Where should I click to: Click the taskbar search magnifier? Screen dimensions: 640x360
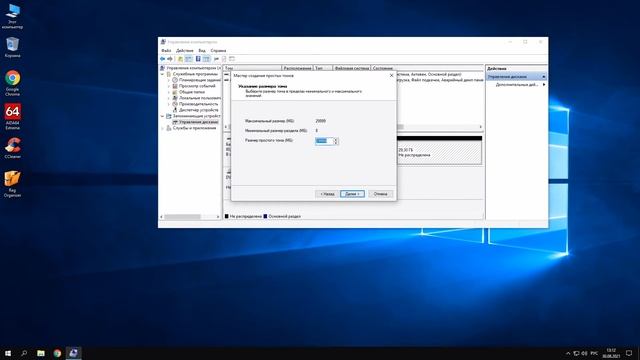point(24,353)
